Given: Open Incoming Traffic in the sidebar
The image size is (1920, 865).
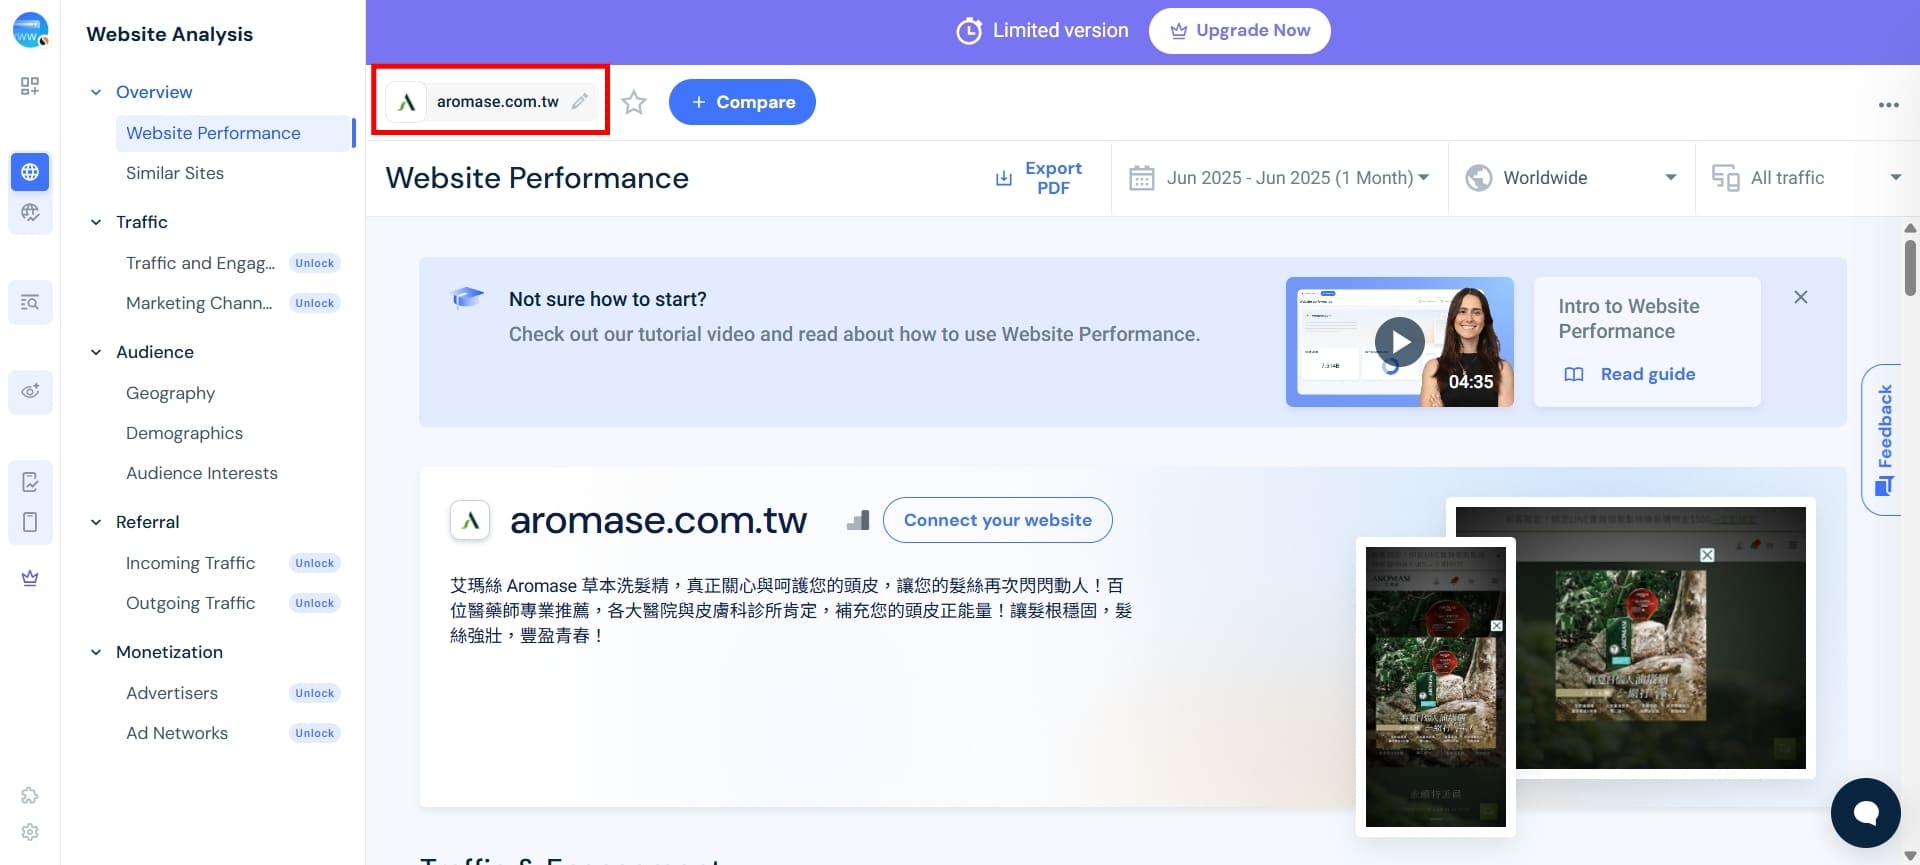Looking at the screenshot, I should pyautogui.click(x=190, y=563).
